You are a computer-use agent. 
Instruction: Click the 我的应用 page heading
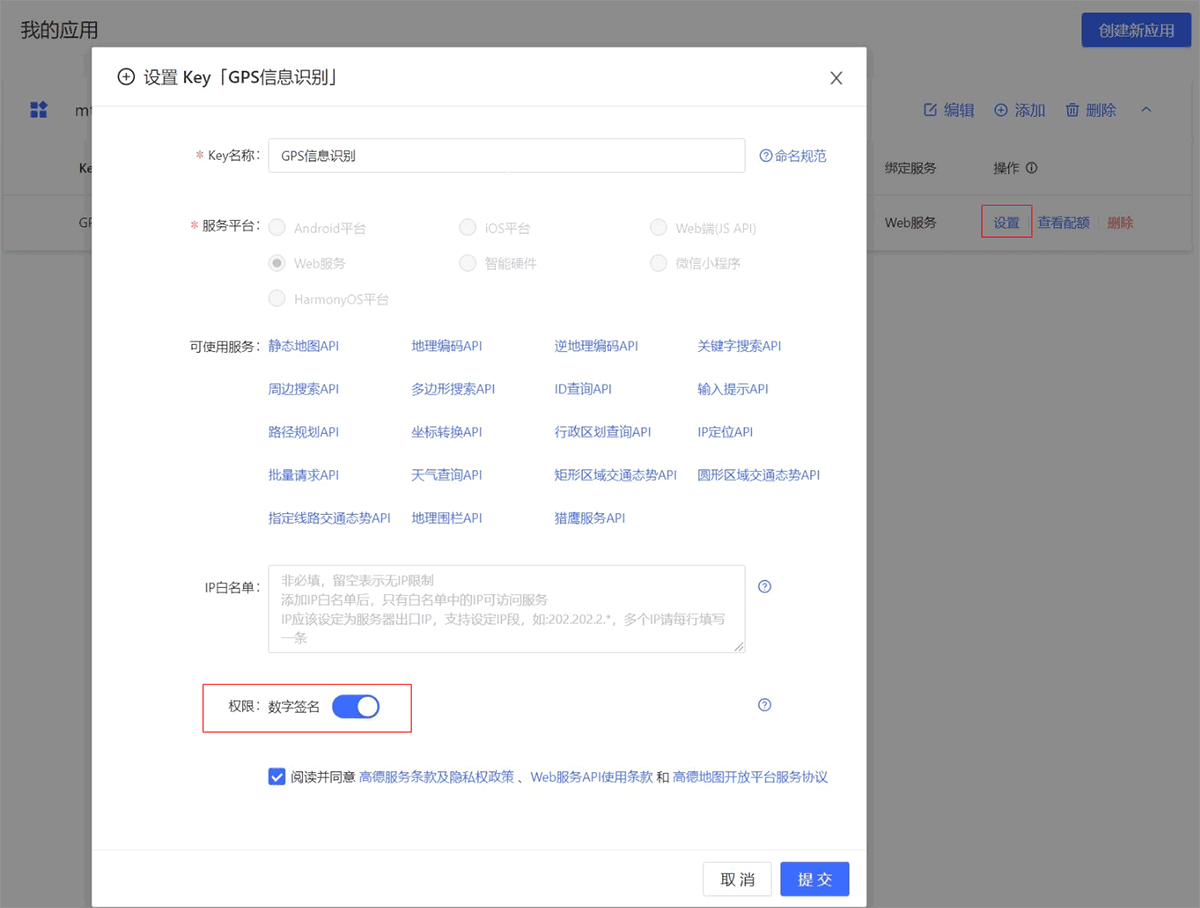59,30
